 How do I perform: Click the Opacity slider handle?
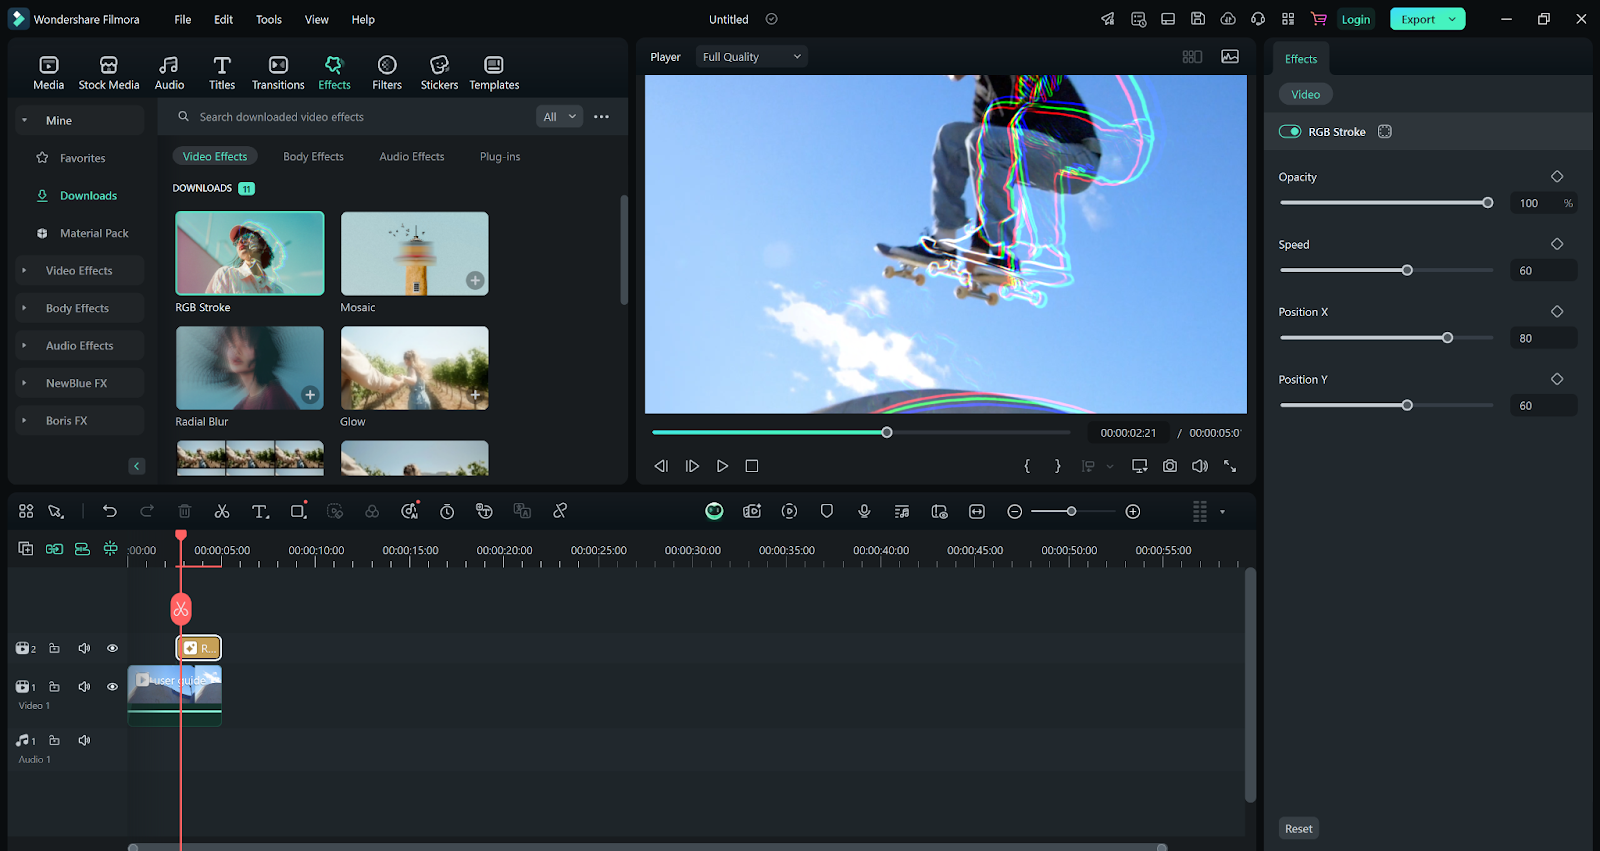pos(1488,203)
